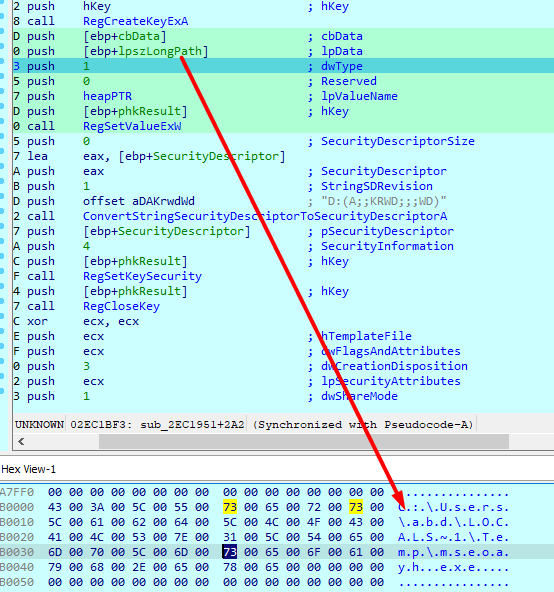Click hex row address B0000

(x=17, y=507)
